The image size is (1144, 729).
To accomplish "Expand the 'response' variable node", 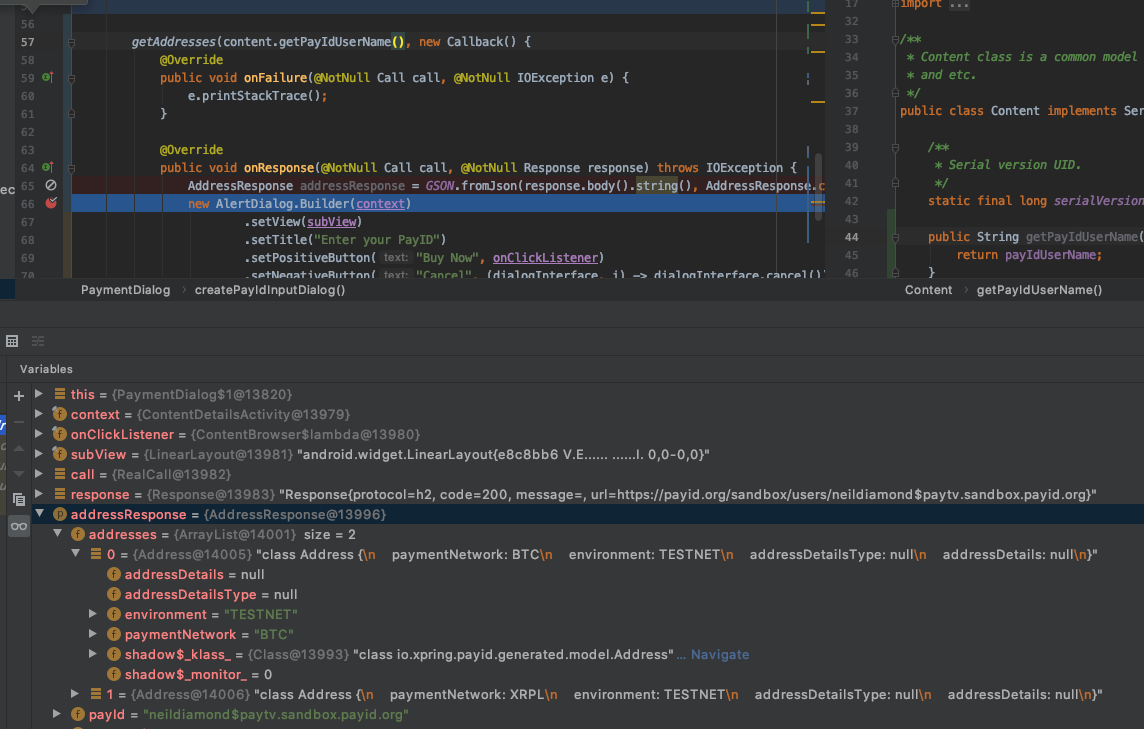I will tap(39, 494).
